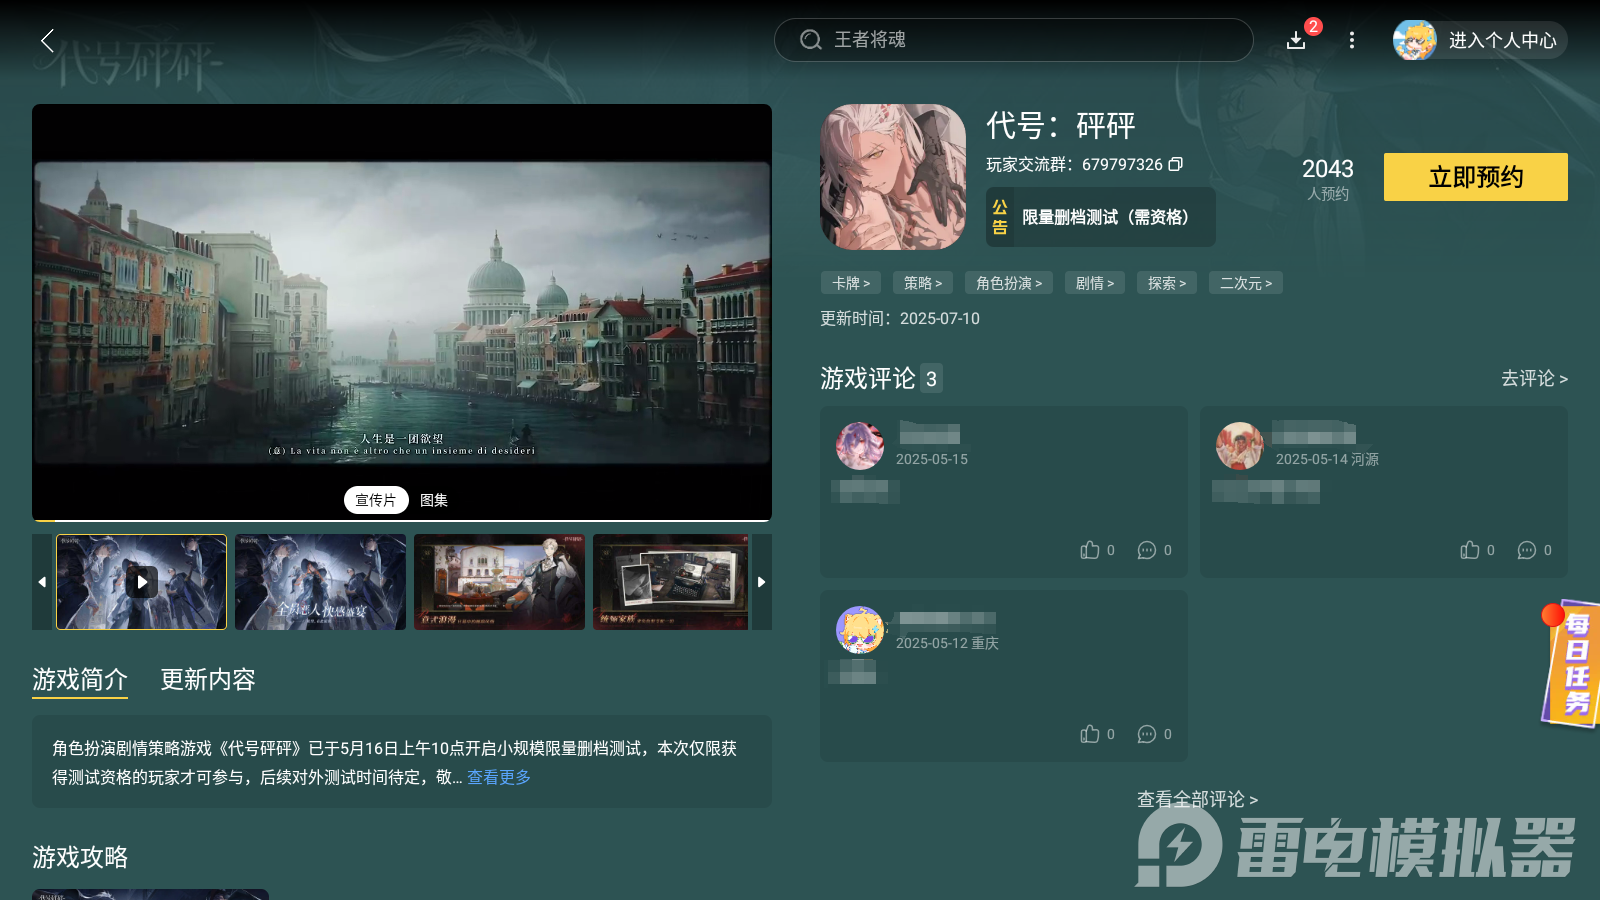Open the 每日任务 daily task badge
Screen dimensions: 1600x900
(x=1571, y=664)
